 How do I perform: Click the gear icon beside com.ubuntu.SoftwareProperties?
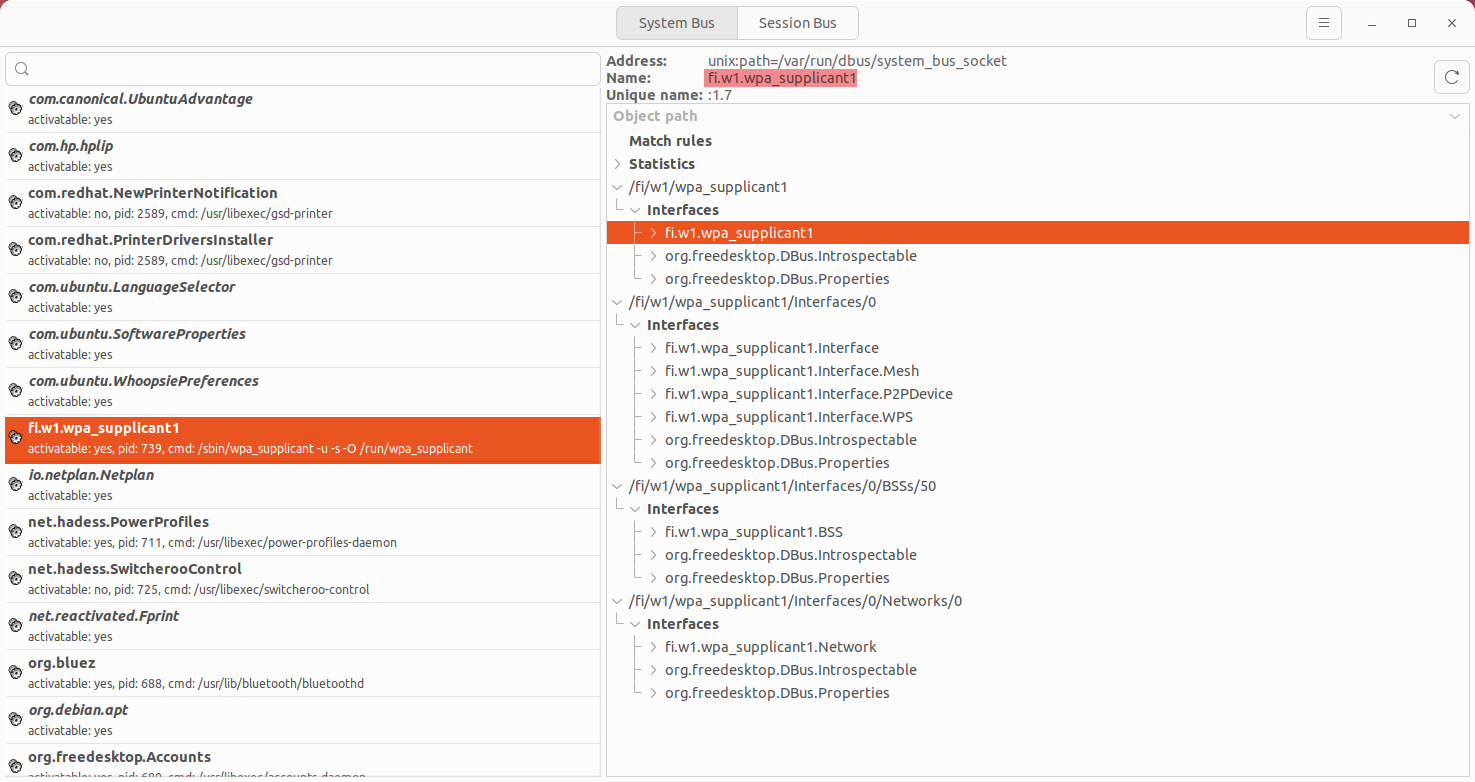[x=16, y=343]
